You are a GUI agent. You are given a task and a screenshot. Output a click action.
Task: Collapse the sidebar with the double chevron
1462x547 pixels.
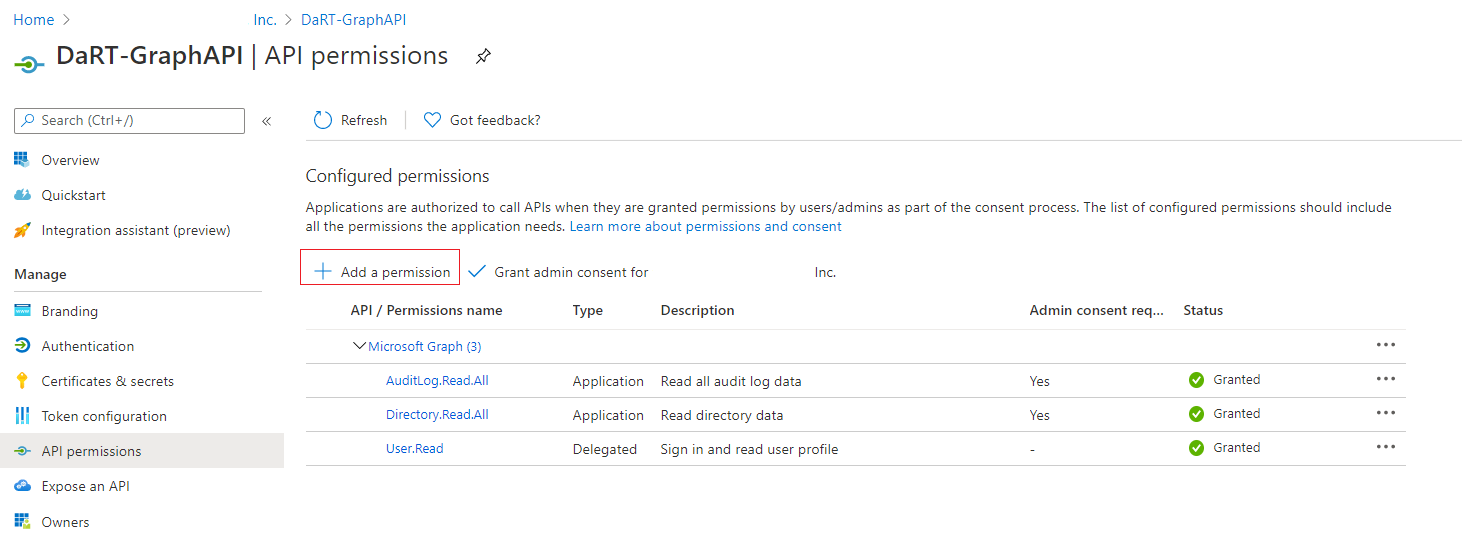(x=267, y=121)
